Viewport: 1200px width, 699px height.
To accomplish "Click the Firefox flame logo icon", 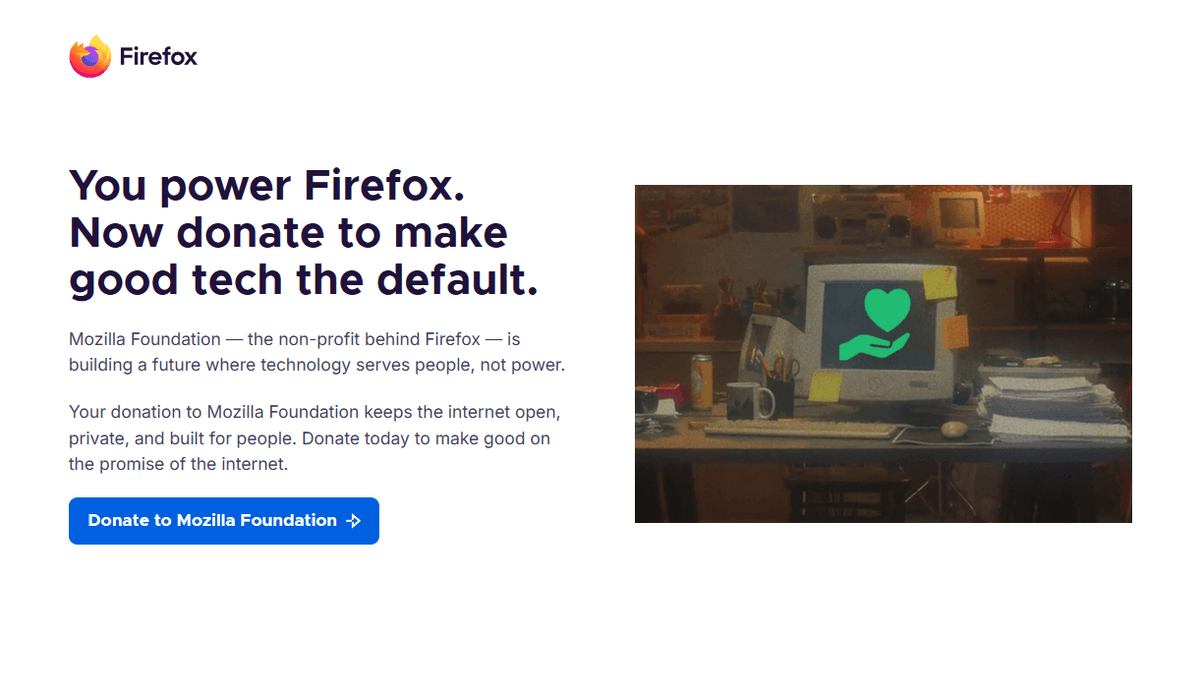I will click(x=90, y=57).
